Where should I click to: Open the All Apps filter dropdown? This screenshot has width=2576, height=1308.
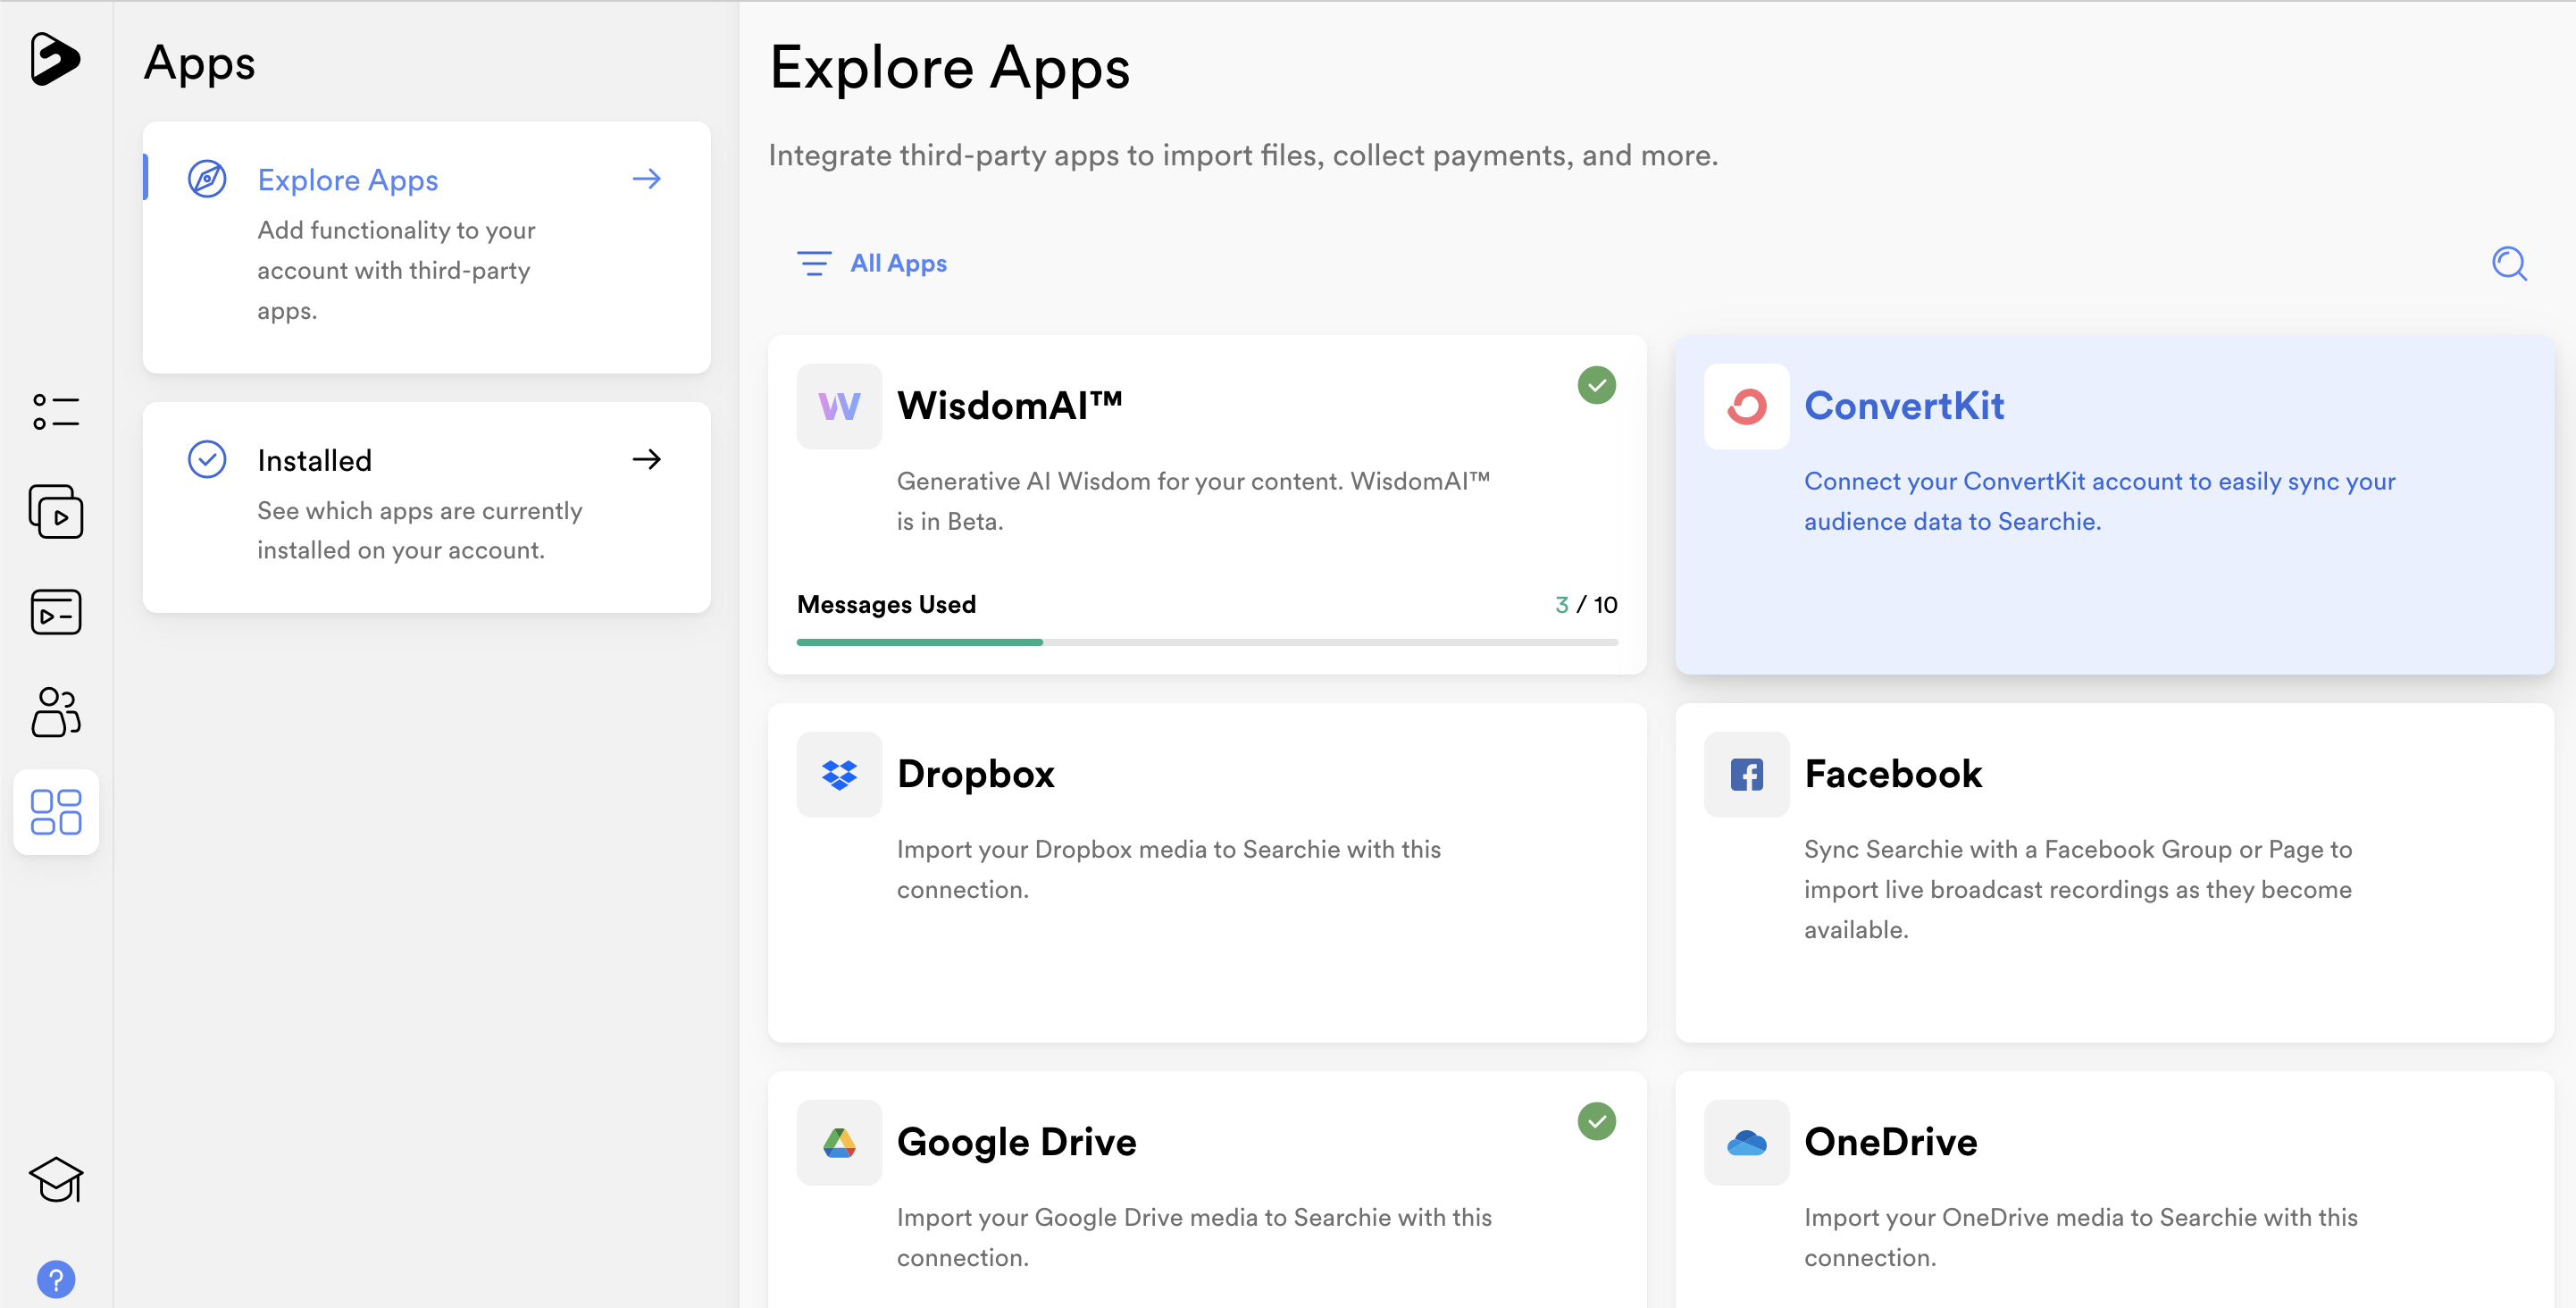(872, 263)
